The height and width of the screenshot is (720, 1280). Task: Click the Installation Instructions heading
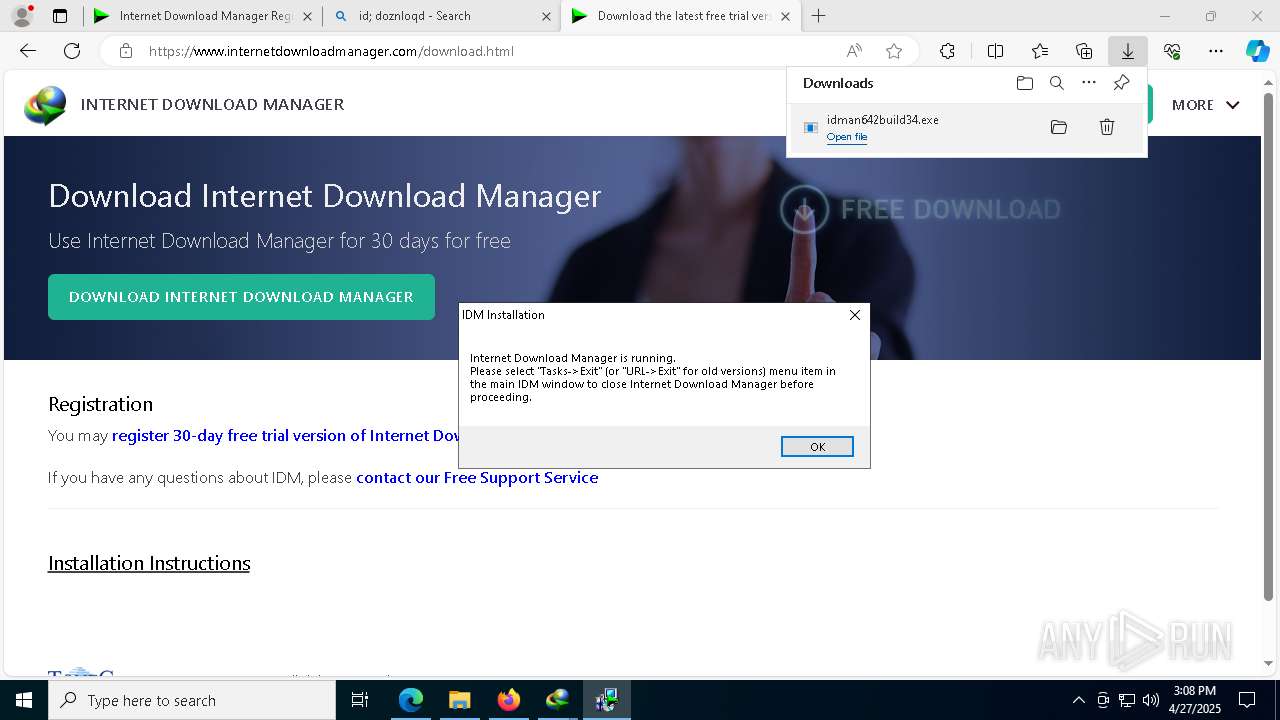(149, 563)
